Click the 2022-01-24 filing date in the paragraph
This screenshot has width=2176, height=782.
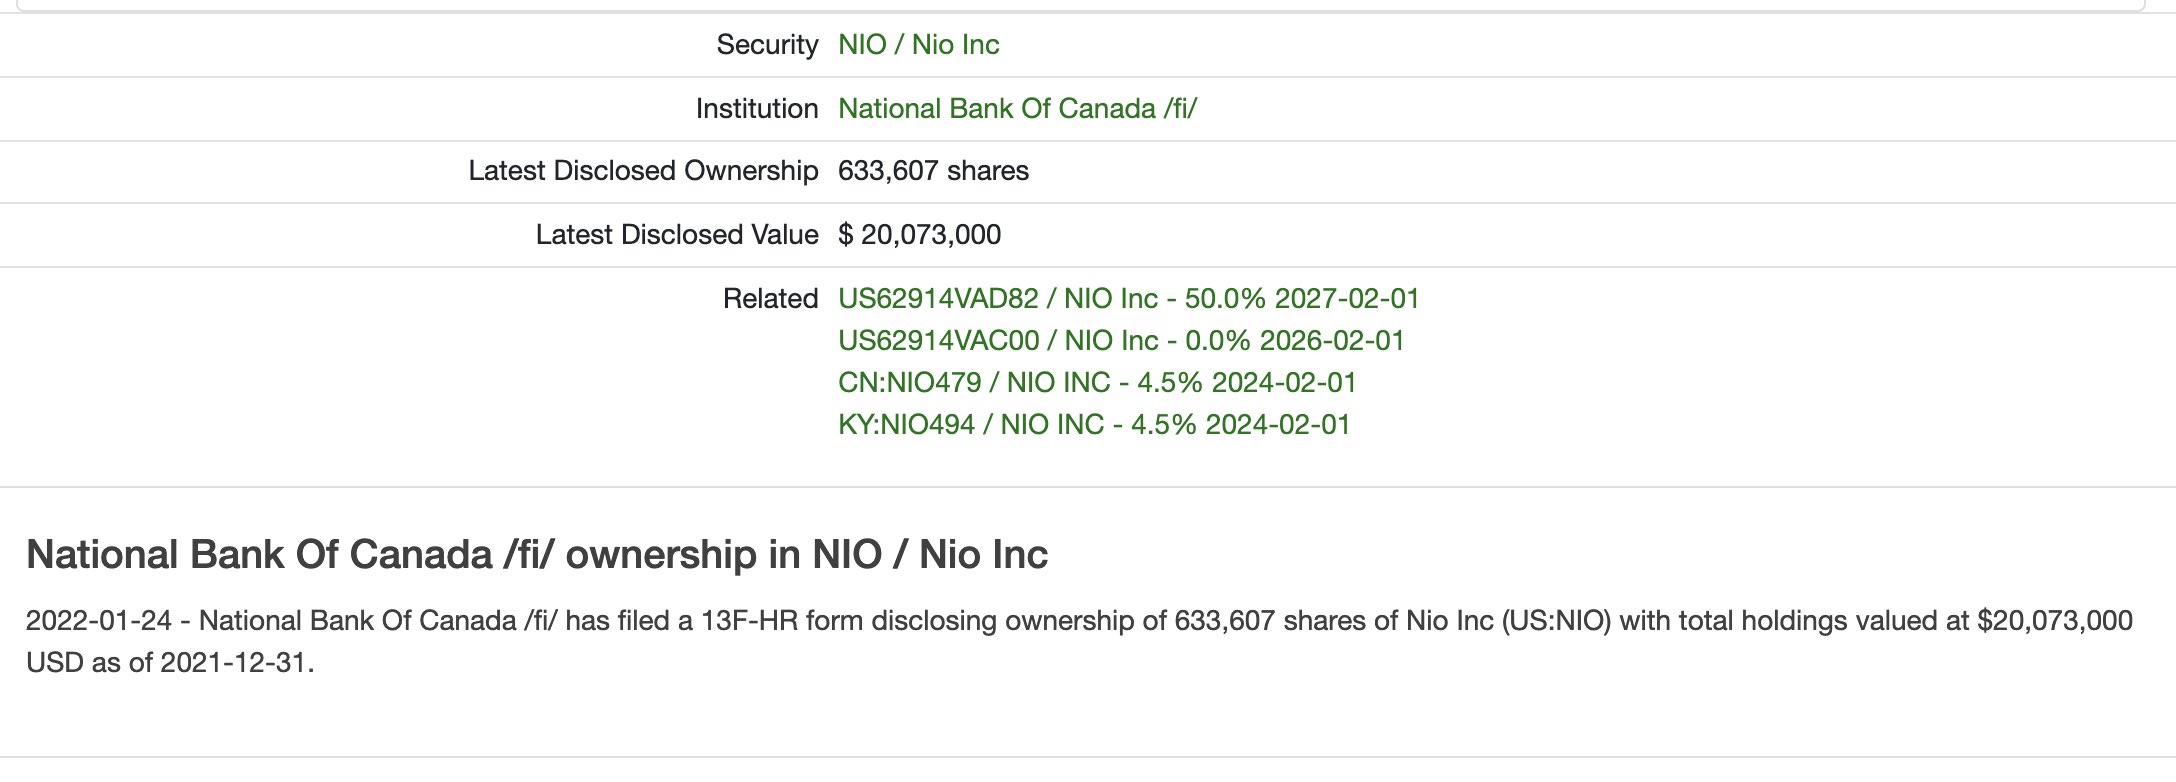click(99, 621)
